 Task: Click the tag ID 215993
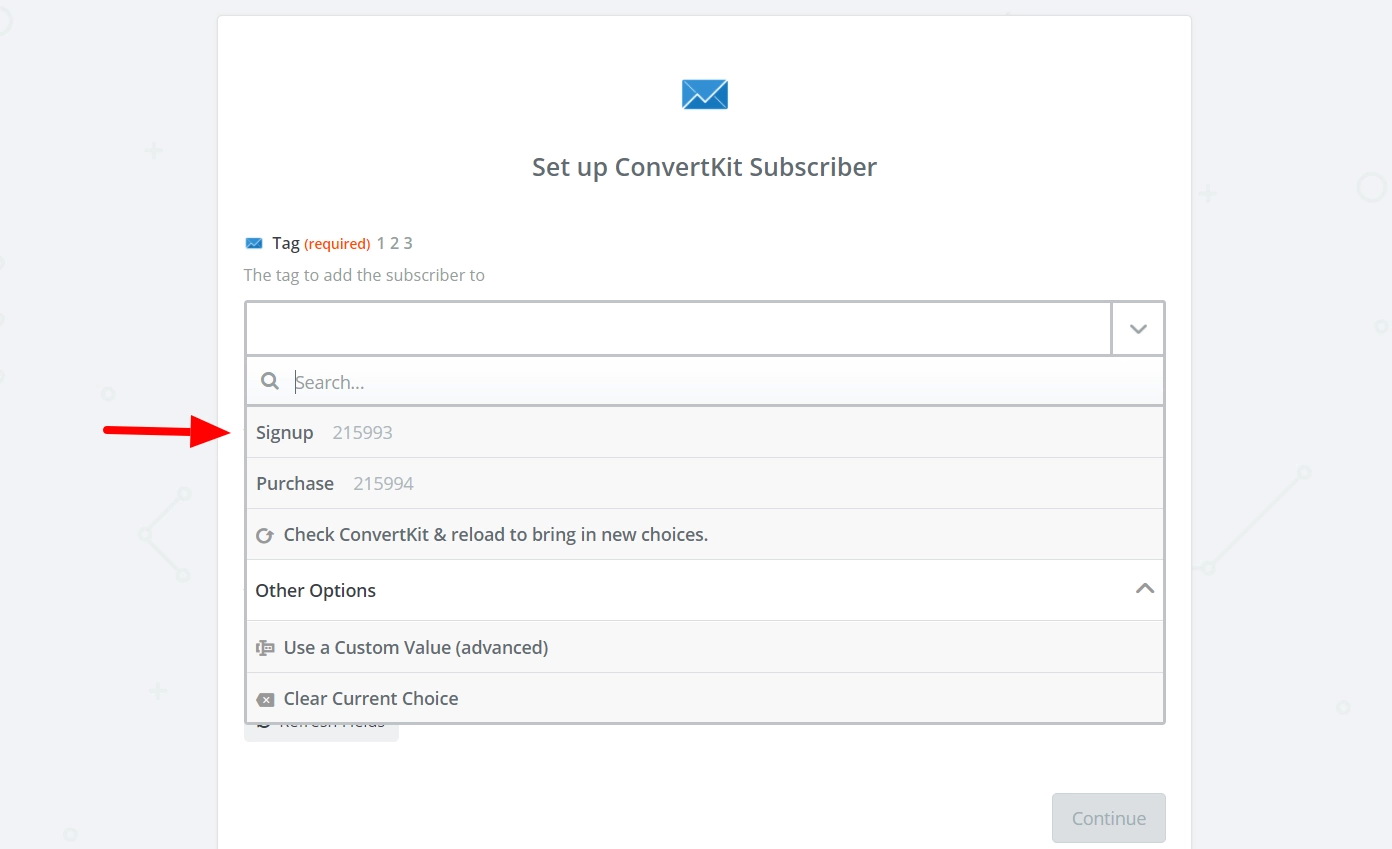pos(362,433)
